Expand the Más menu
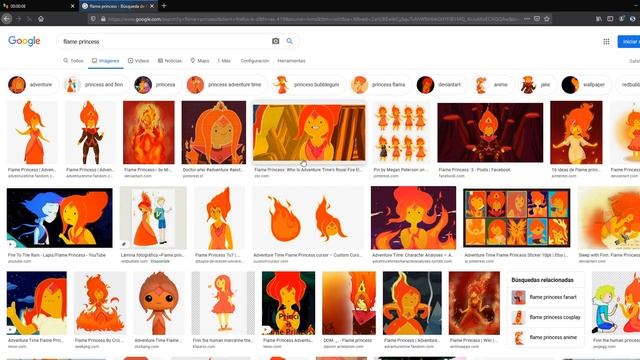 coord(224,61)
